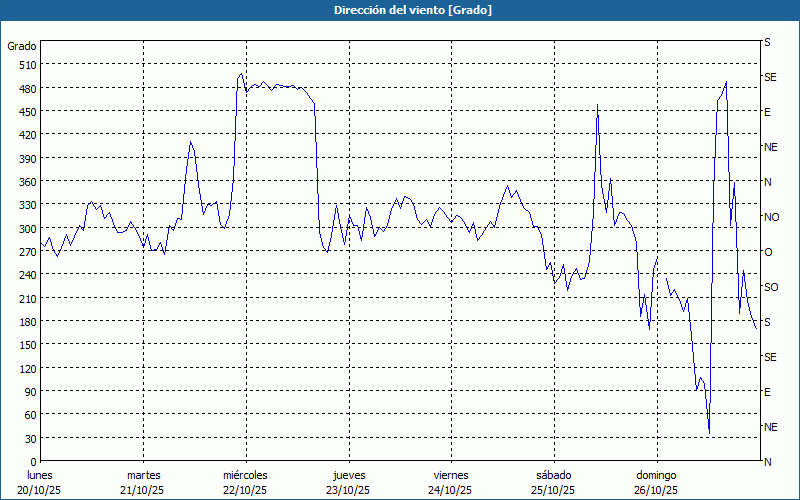Click the O (west) compass label

(x=768, y=252)
